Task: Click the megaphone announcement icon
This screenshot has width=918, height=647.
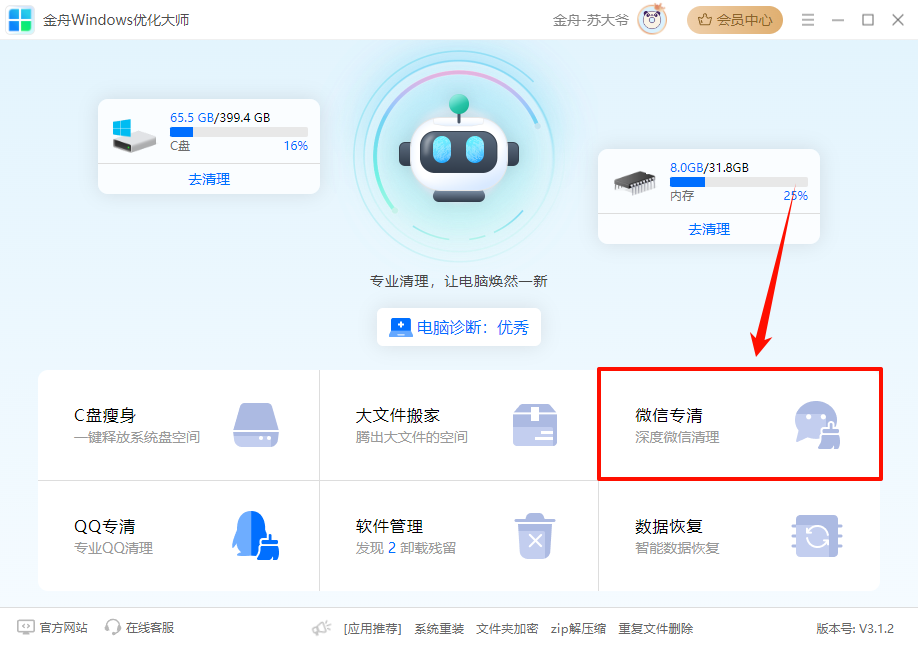Action: 321,628
